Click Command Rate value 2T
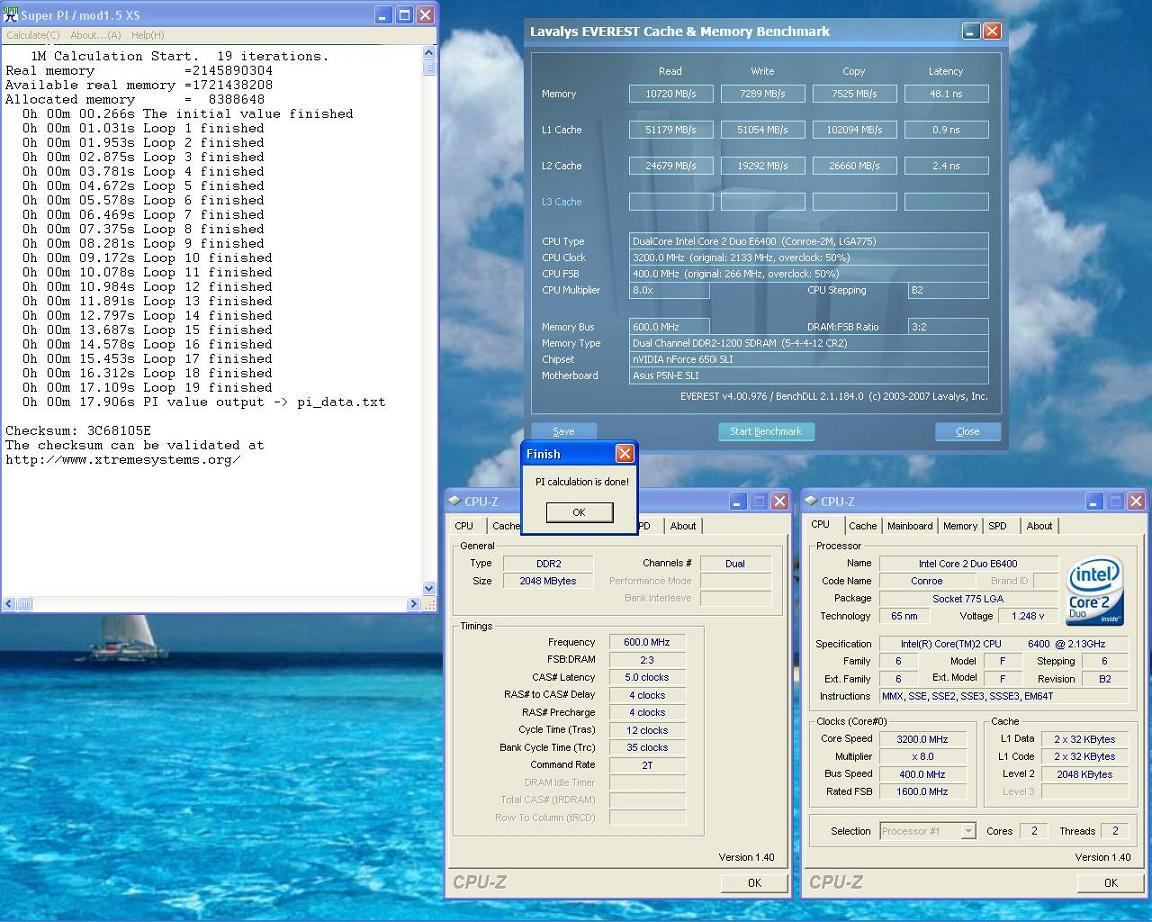 click(647, 766)
